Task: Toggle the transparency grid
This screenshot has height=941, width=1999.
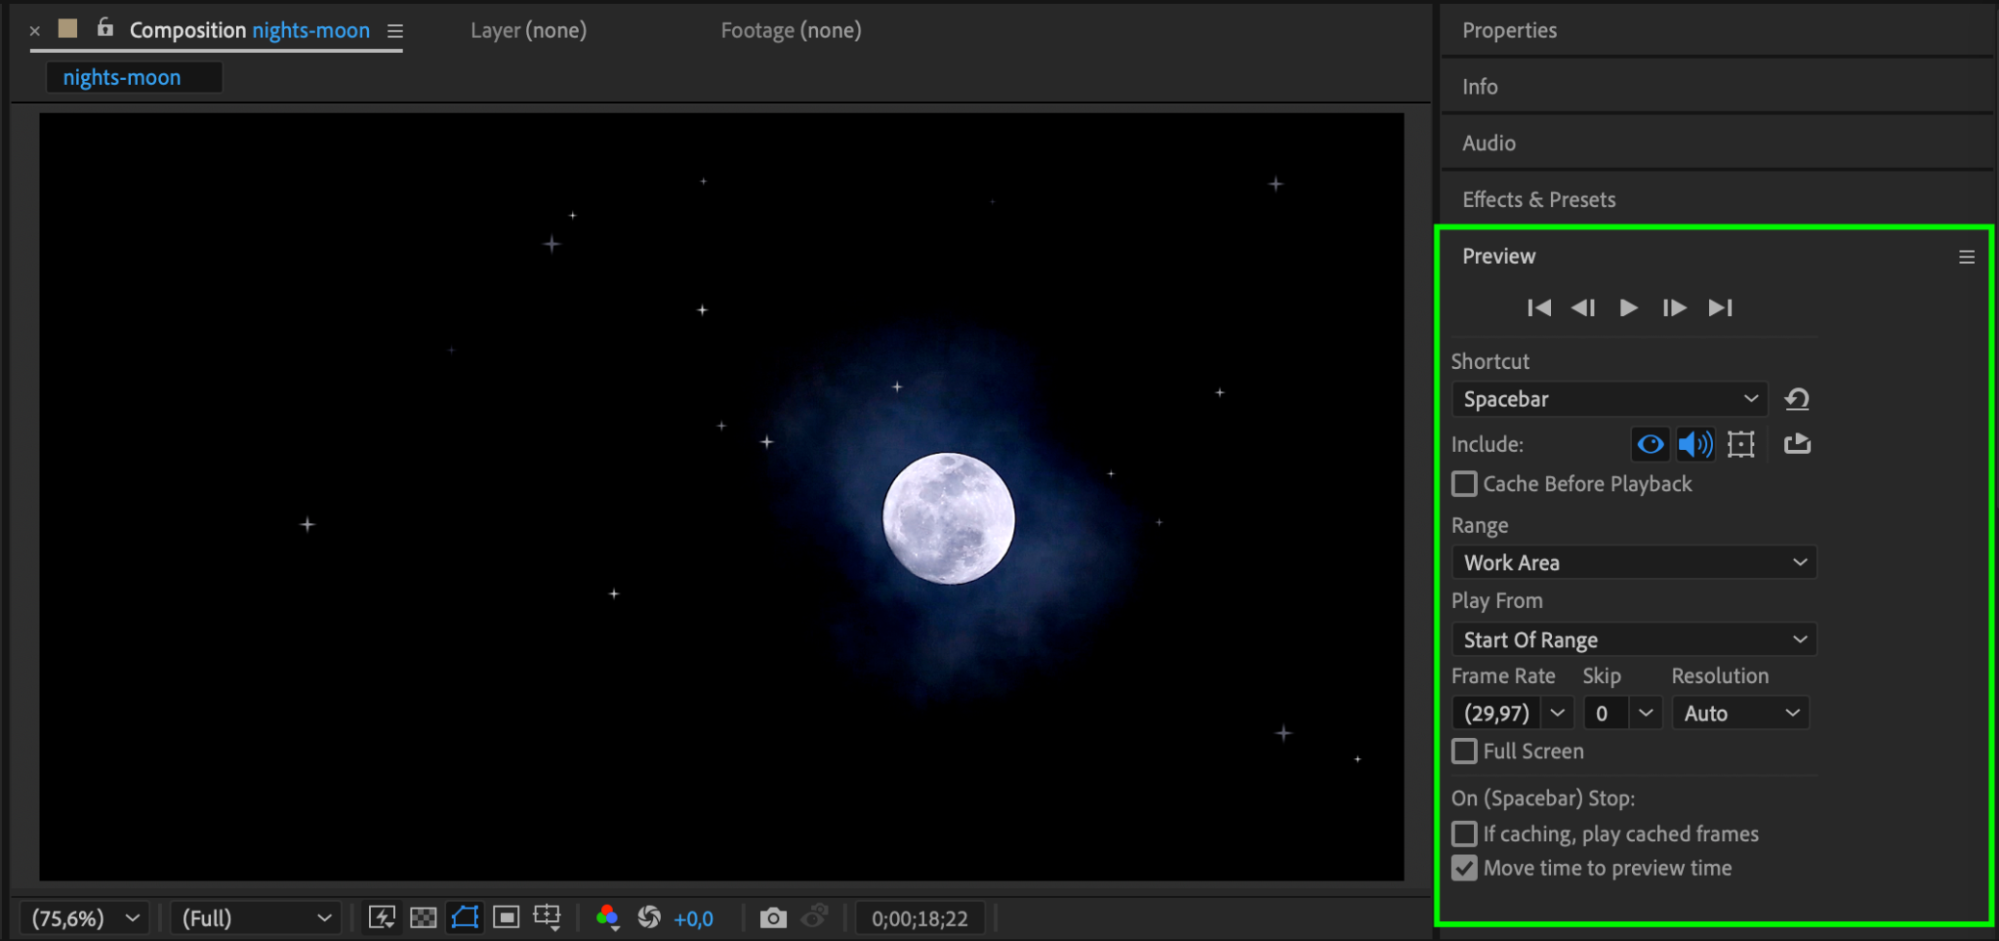Action: [423, 918]
